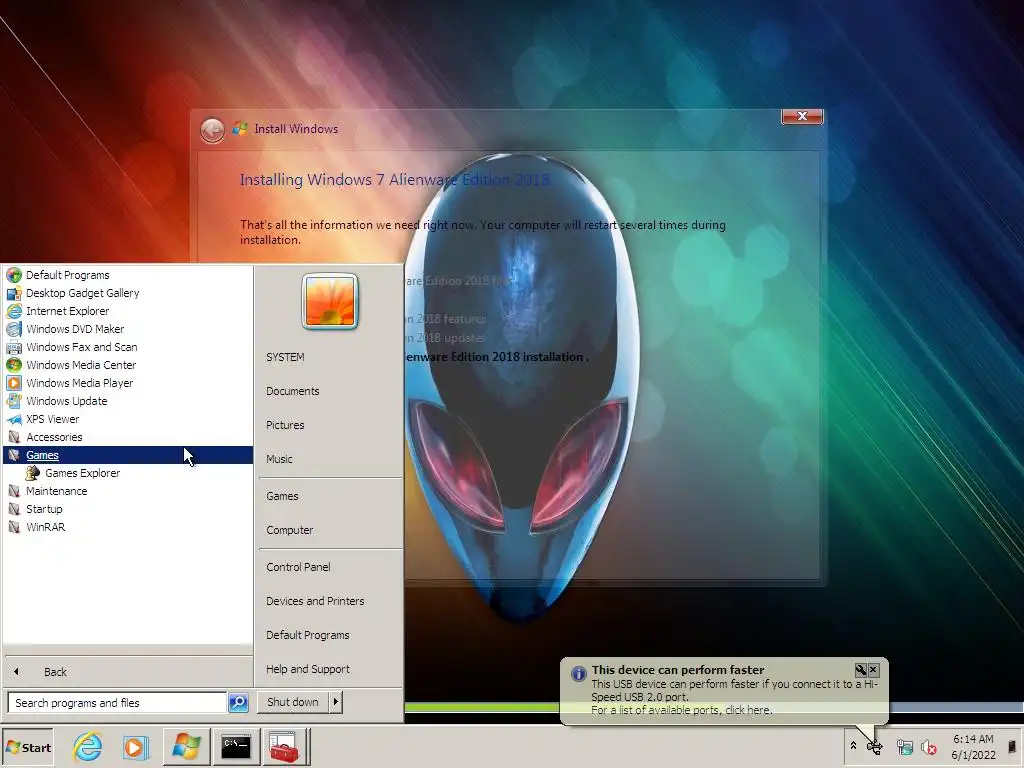This screenshot has height=768, width=1024.
Task: Switch to Install Windows taskbar item
Action: click(x=186, y=746)
